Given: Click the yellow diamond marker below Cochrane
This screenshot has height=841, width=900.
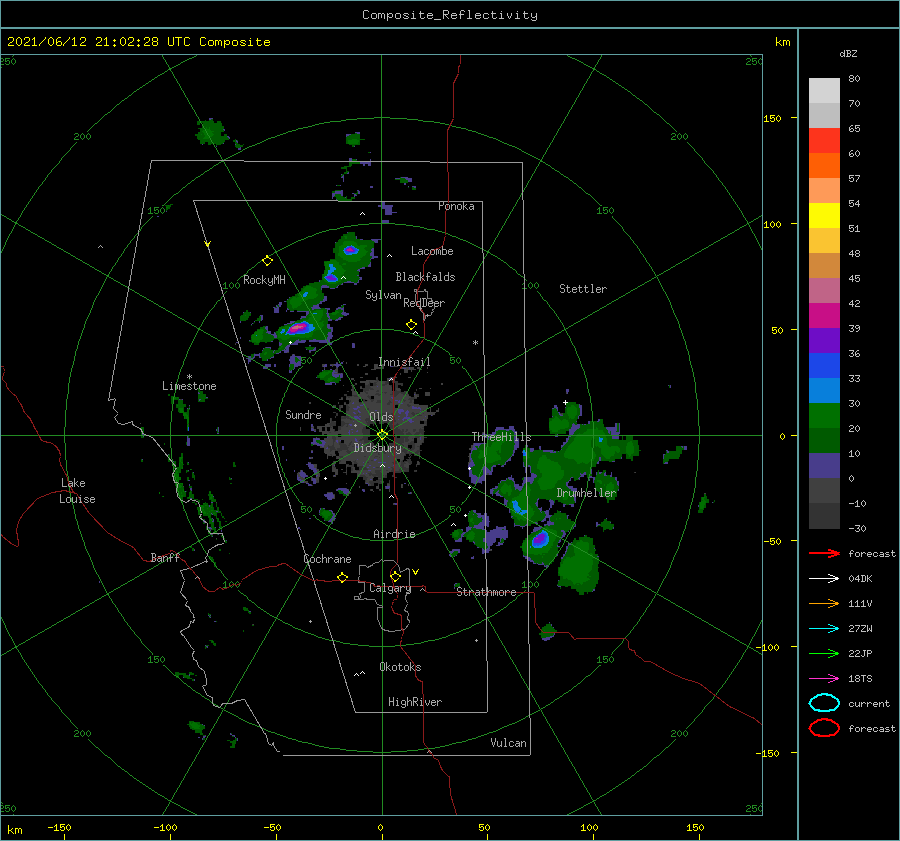Looking at the screenshot, I should point(342,577).
